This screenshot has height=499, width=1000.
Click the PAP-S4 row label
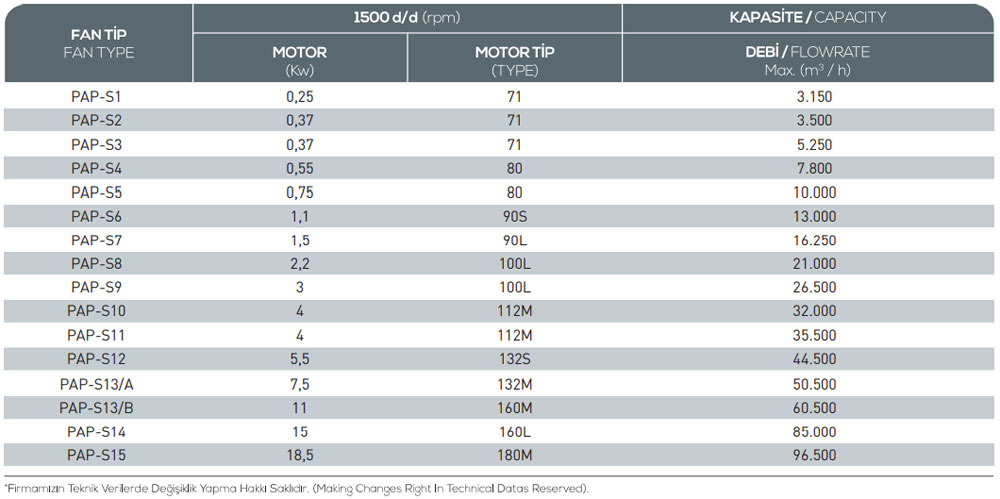96,168
